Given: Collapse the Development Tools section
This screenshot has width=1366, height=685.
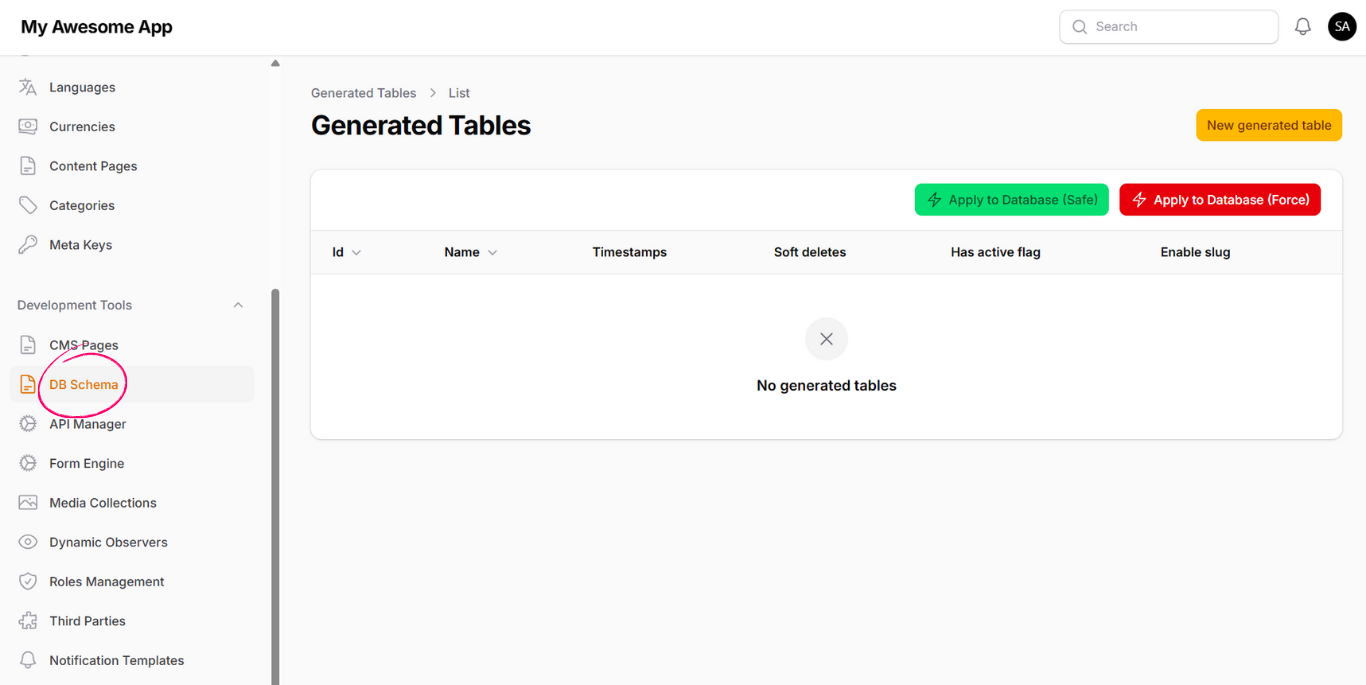Looking at the screenshot, I should [238, 305].
